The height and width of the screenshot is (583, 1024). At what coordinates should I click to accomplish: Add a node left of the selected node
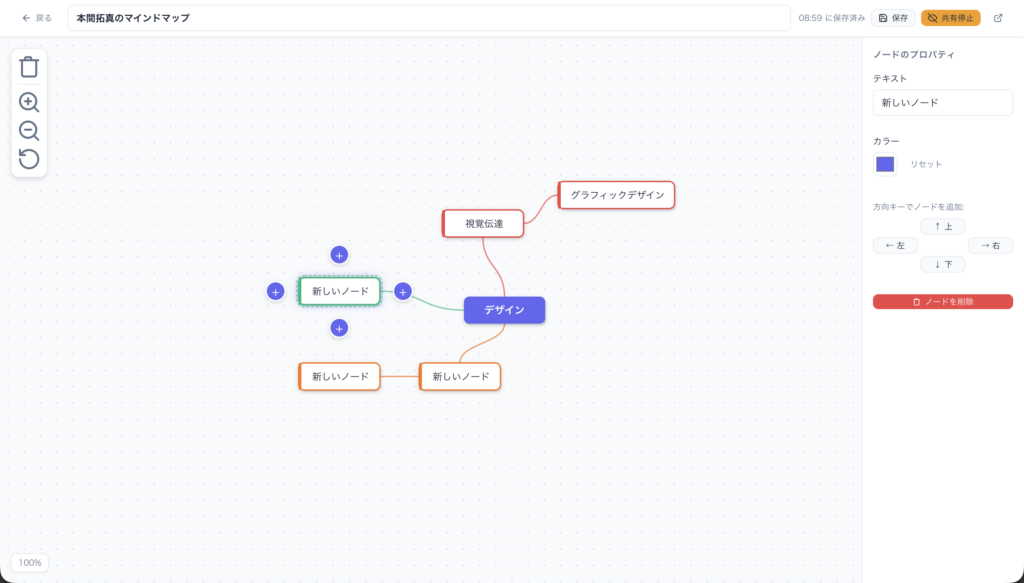(x=276, y=291)
